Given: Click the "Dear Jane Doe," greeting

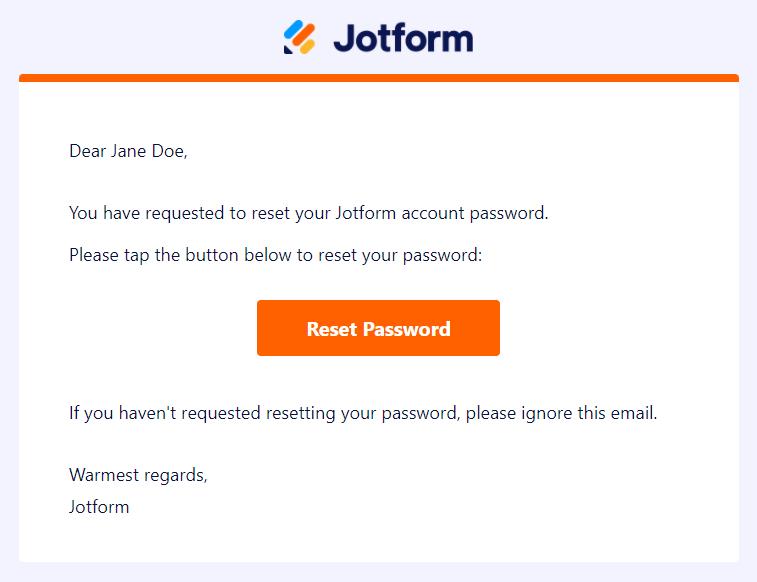Looking at the screenshot, I should point(128,151).
